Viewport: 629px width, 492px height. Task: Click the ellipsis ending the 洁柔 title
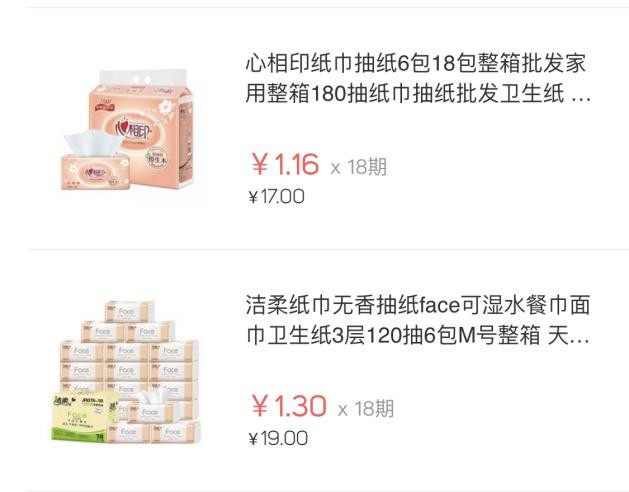click(580, 340)
